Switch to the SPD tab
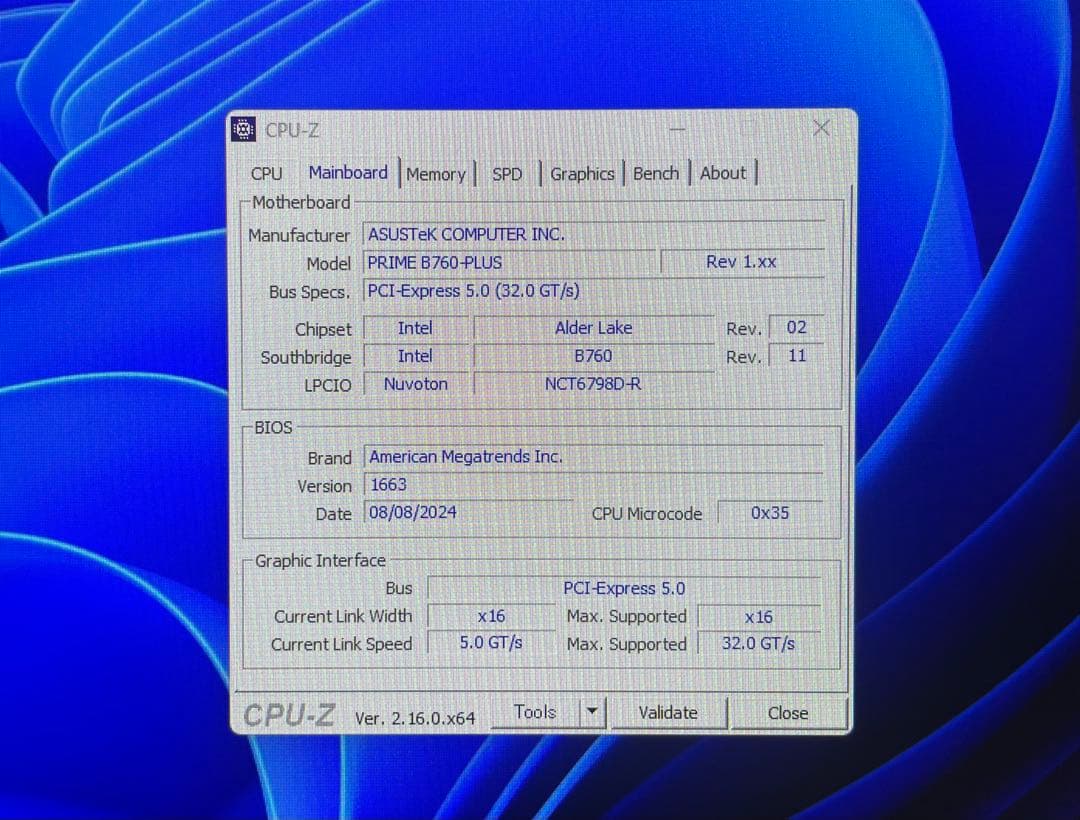The image size is (1080, 820). pyautogui.click(x=507, y=174)
